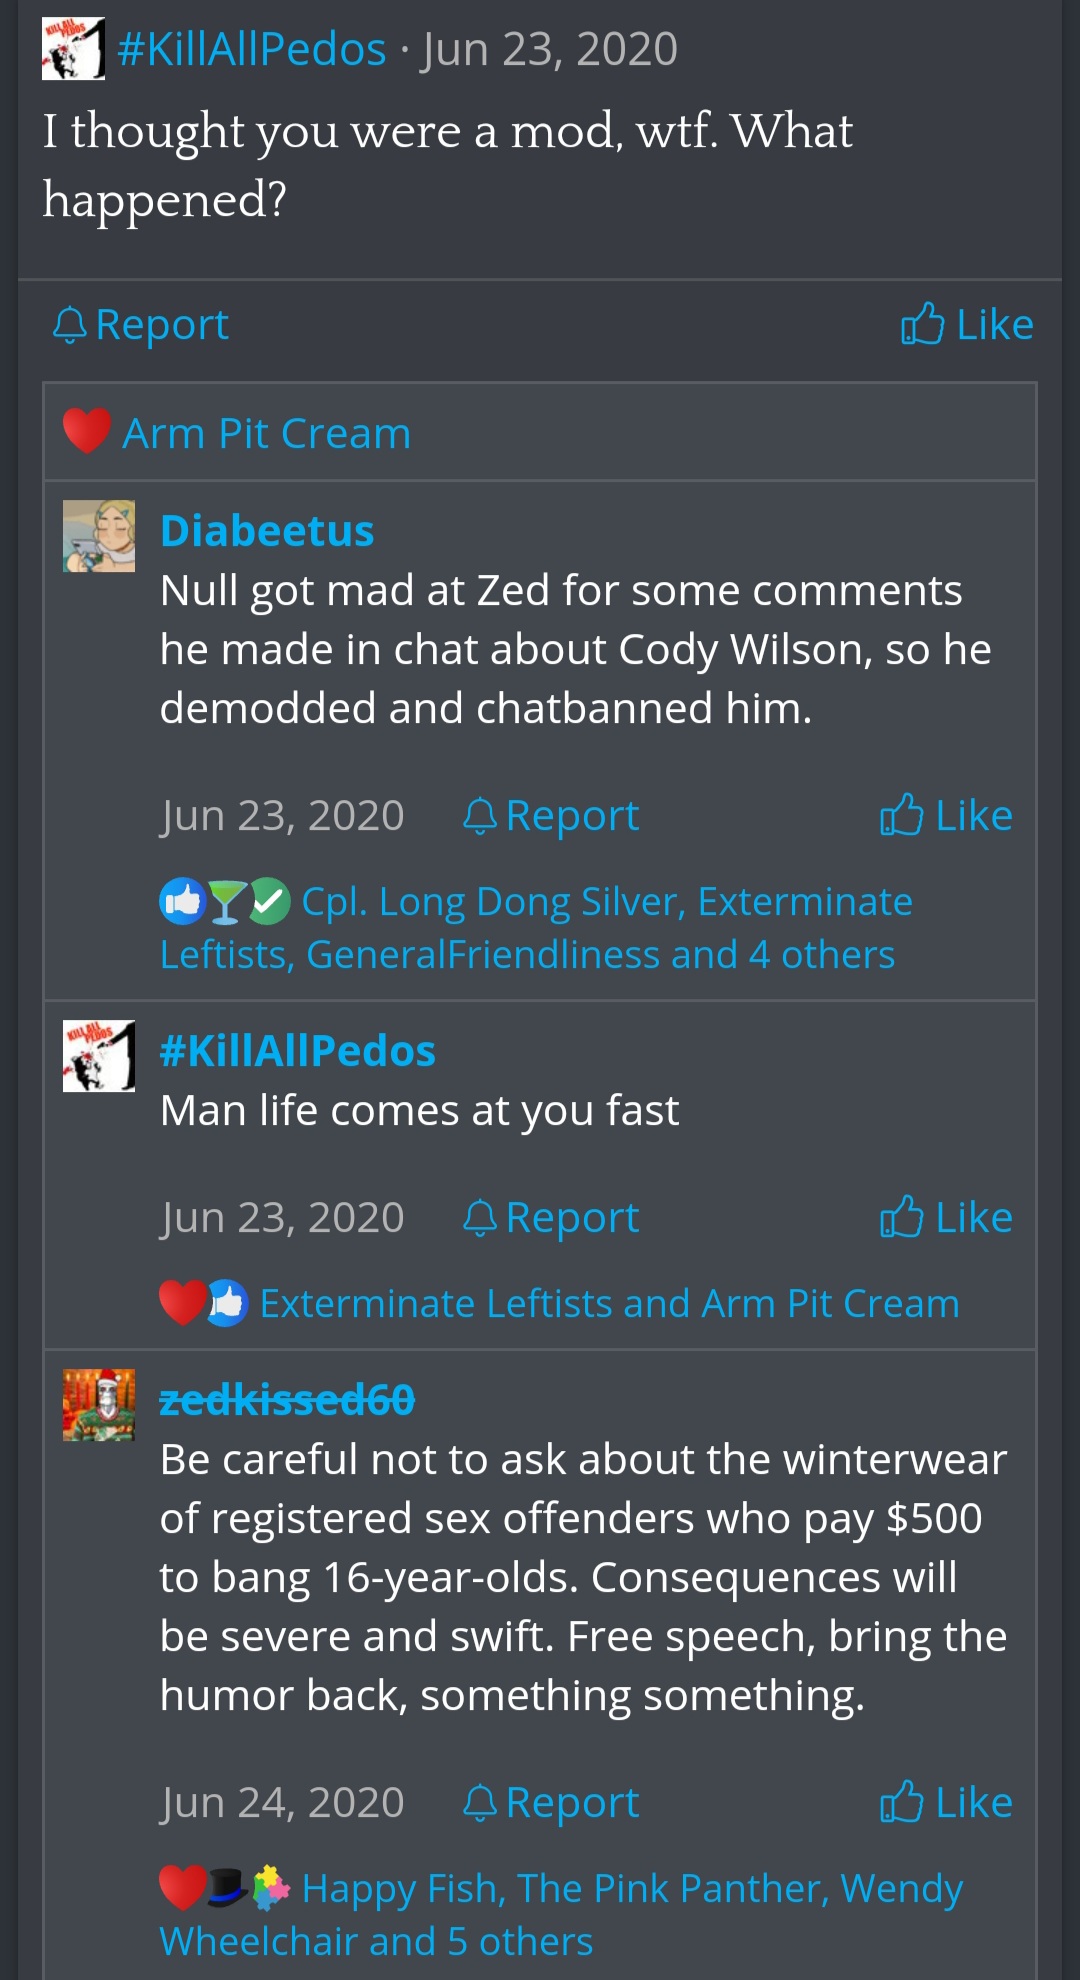Click #KillAllPedos avatar in the reply

(x=99, y=1056)
